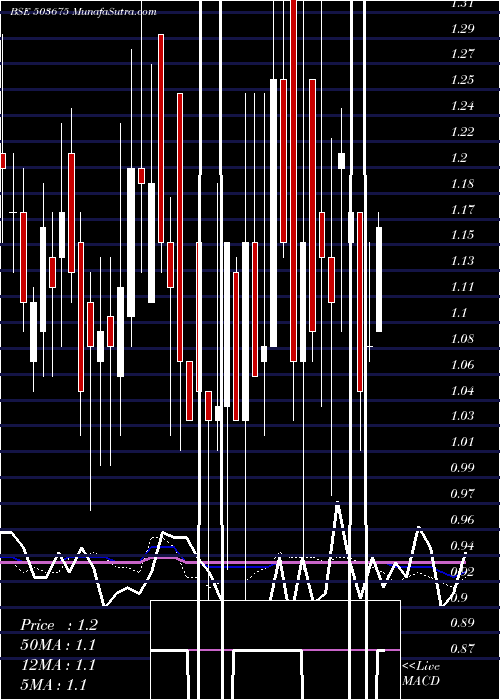Viewport: 500px width, 700px height.
Task: Click the 1.17 price axis label
Action: [x=462, y=209]
